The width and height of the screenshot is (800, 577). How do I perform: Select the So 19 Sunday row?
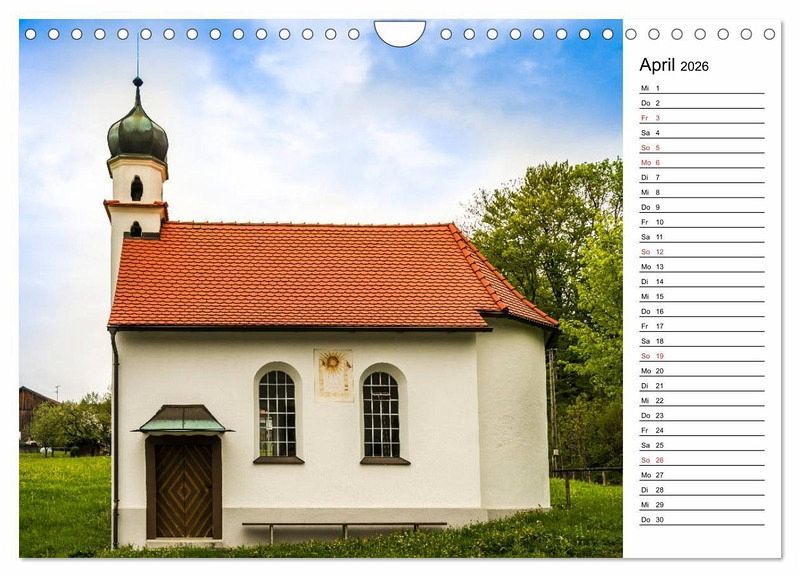pos(701,356)
